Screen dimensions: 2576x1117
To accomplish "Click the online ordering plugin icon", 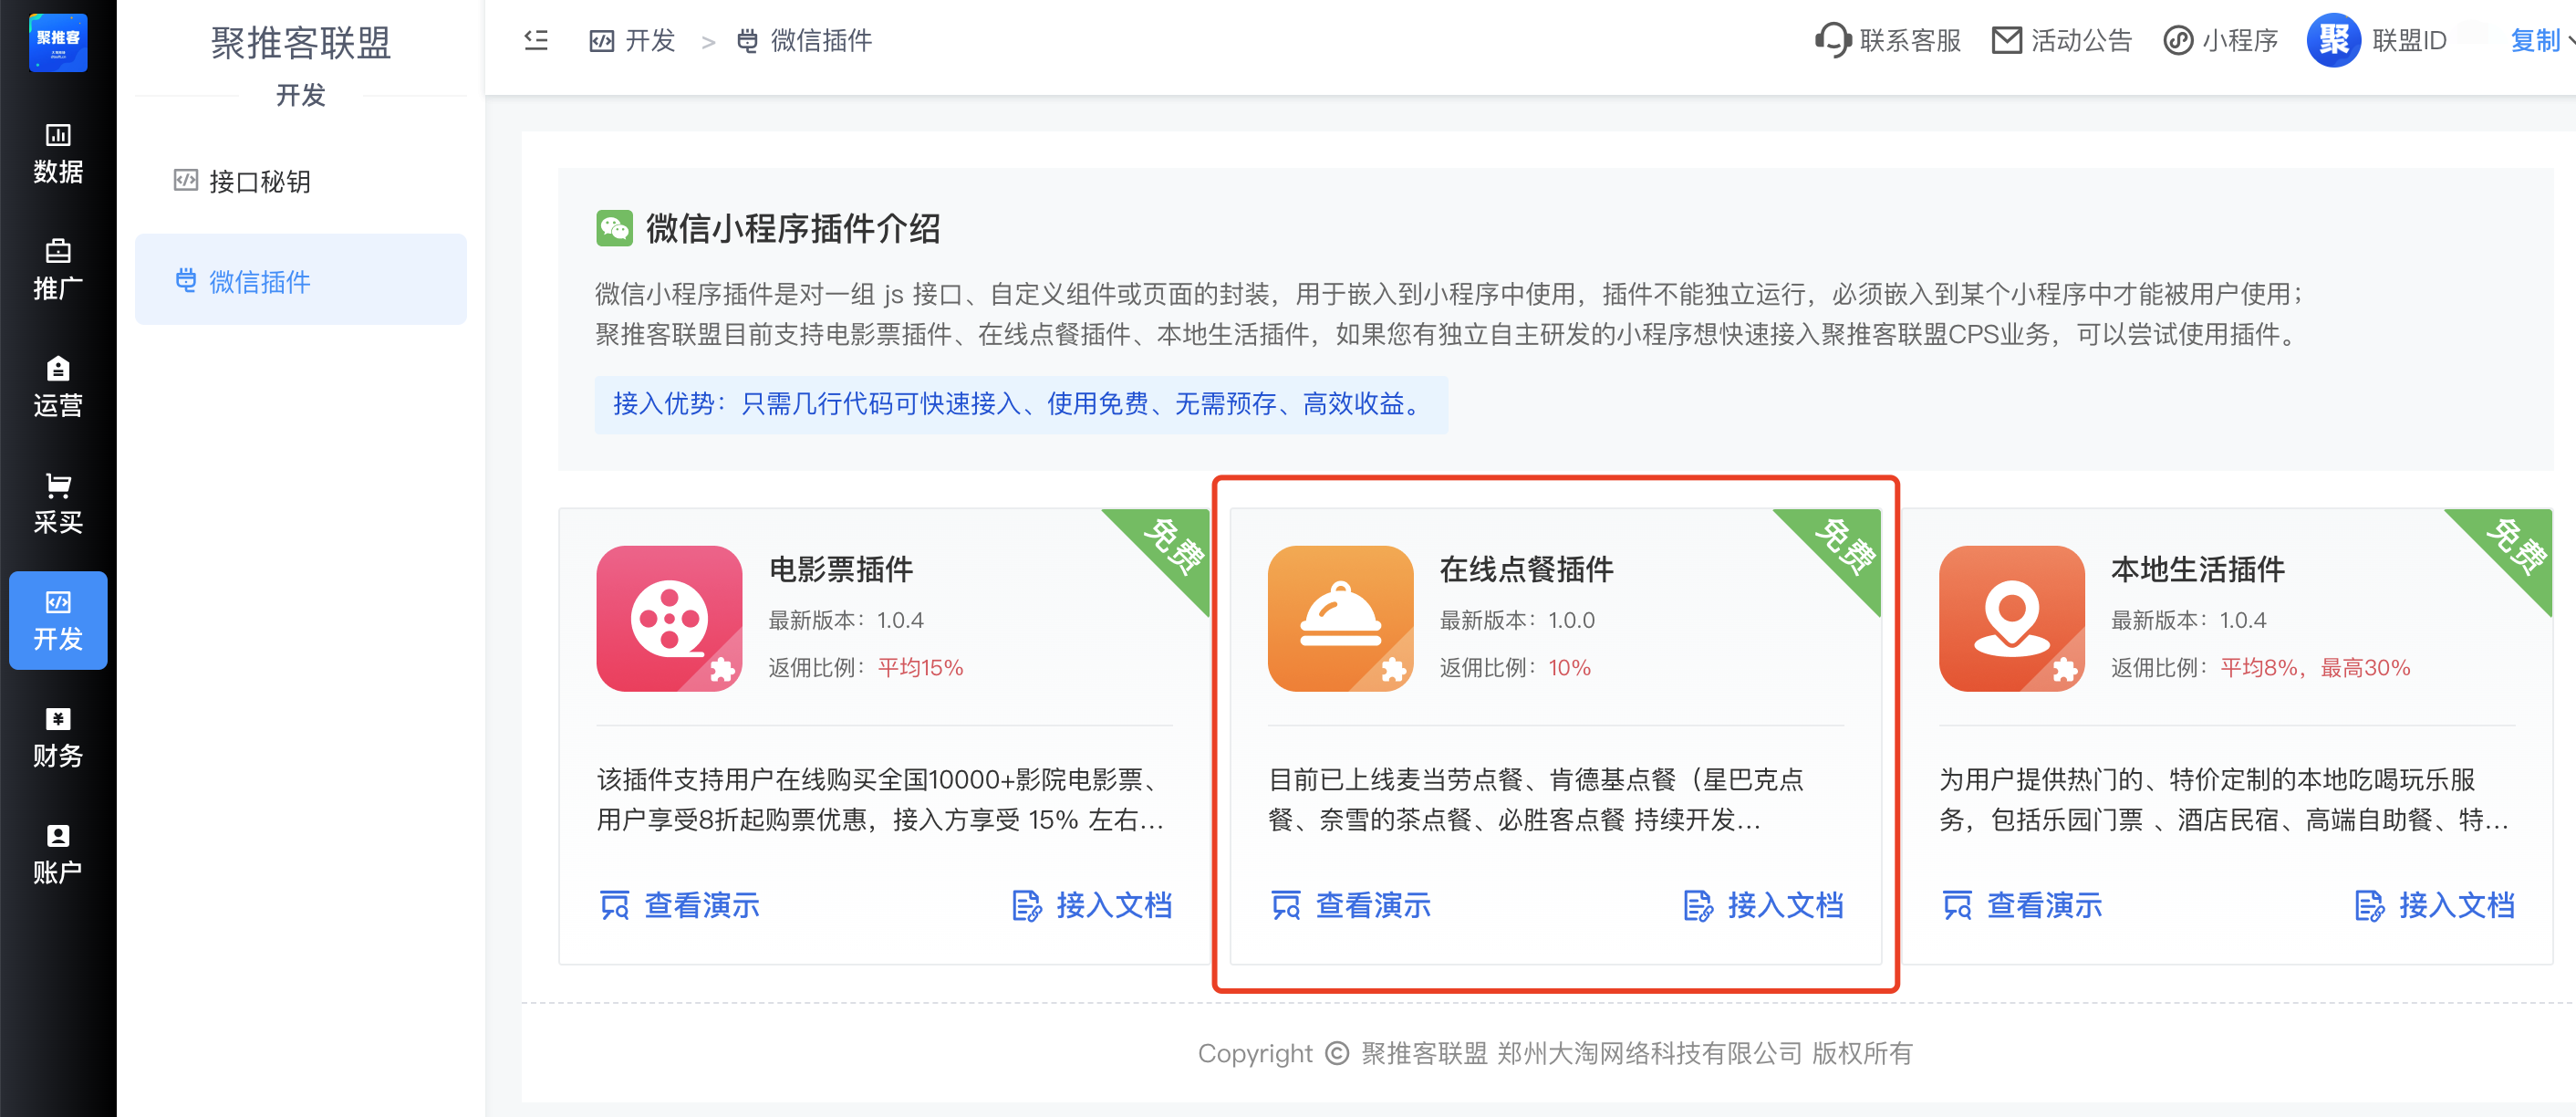I will (1340, 618).
